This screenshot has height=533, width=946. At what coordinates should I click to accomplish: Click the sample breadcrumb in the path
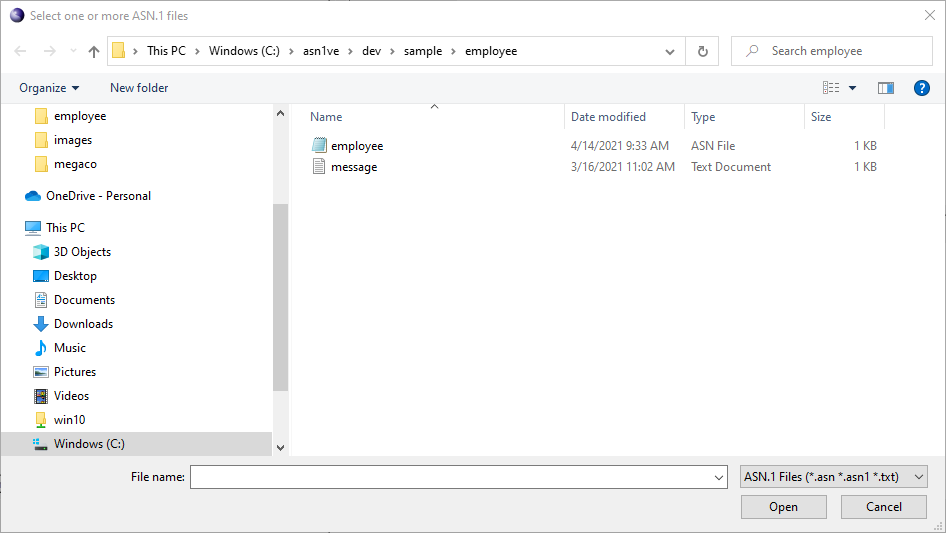[422, 51]
